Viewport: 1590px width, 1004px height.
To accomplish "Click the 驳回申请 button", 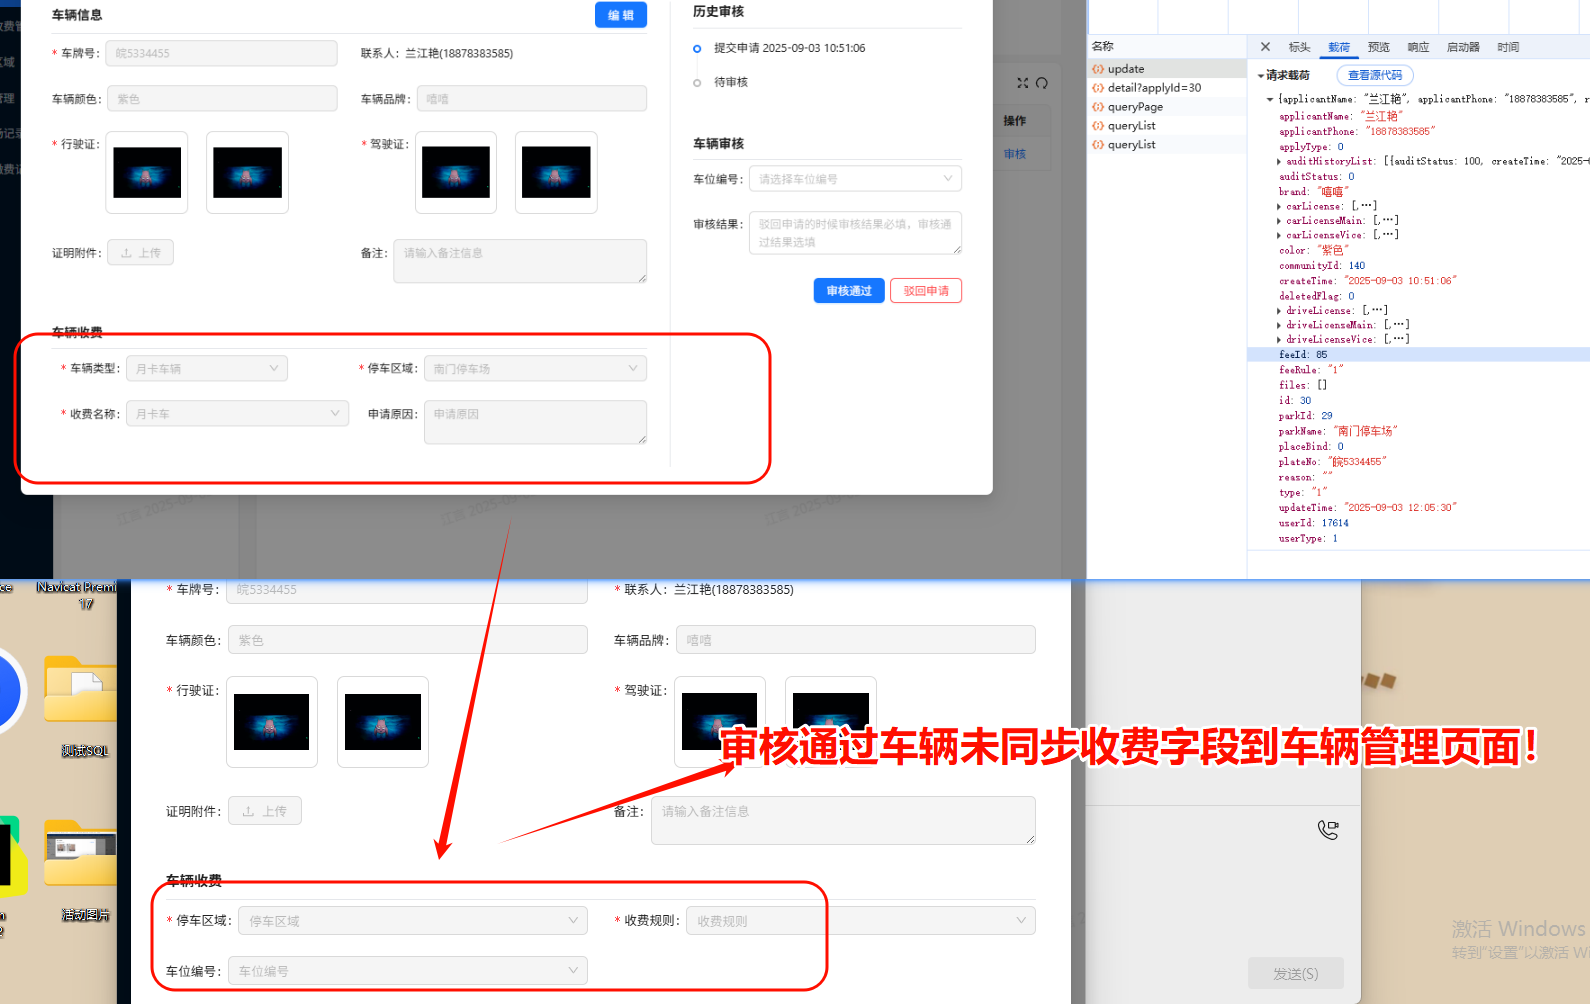I will pos(926,291).
